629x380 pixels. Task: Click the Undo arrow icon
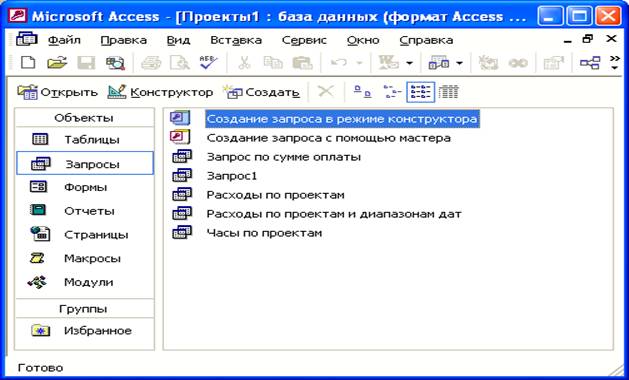[339, 63]
